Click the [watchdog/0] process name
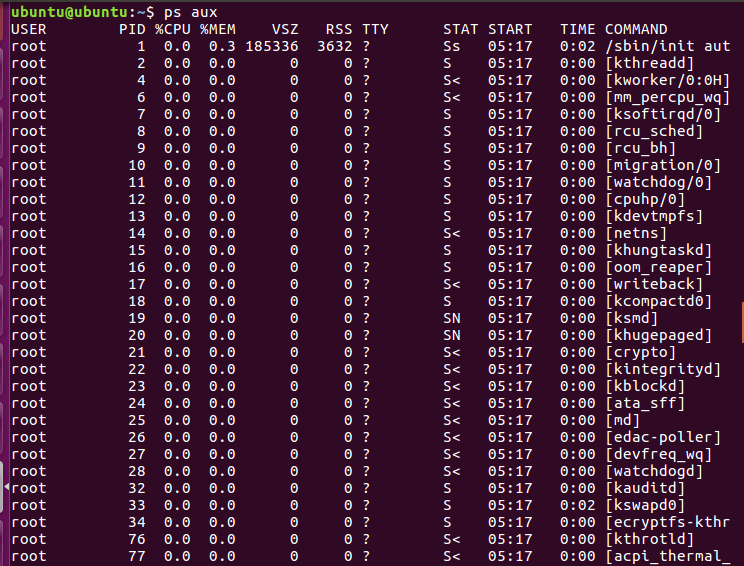Screen dimensions: 744x566 659,183
